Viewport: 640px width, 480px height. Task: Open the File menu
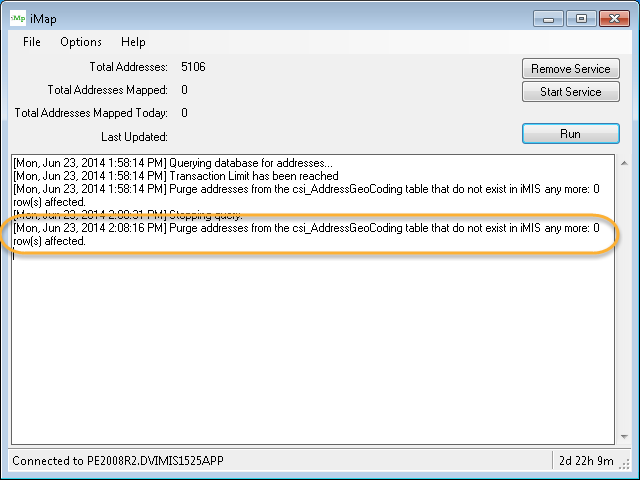click(x=32, y=42)
